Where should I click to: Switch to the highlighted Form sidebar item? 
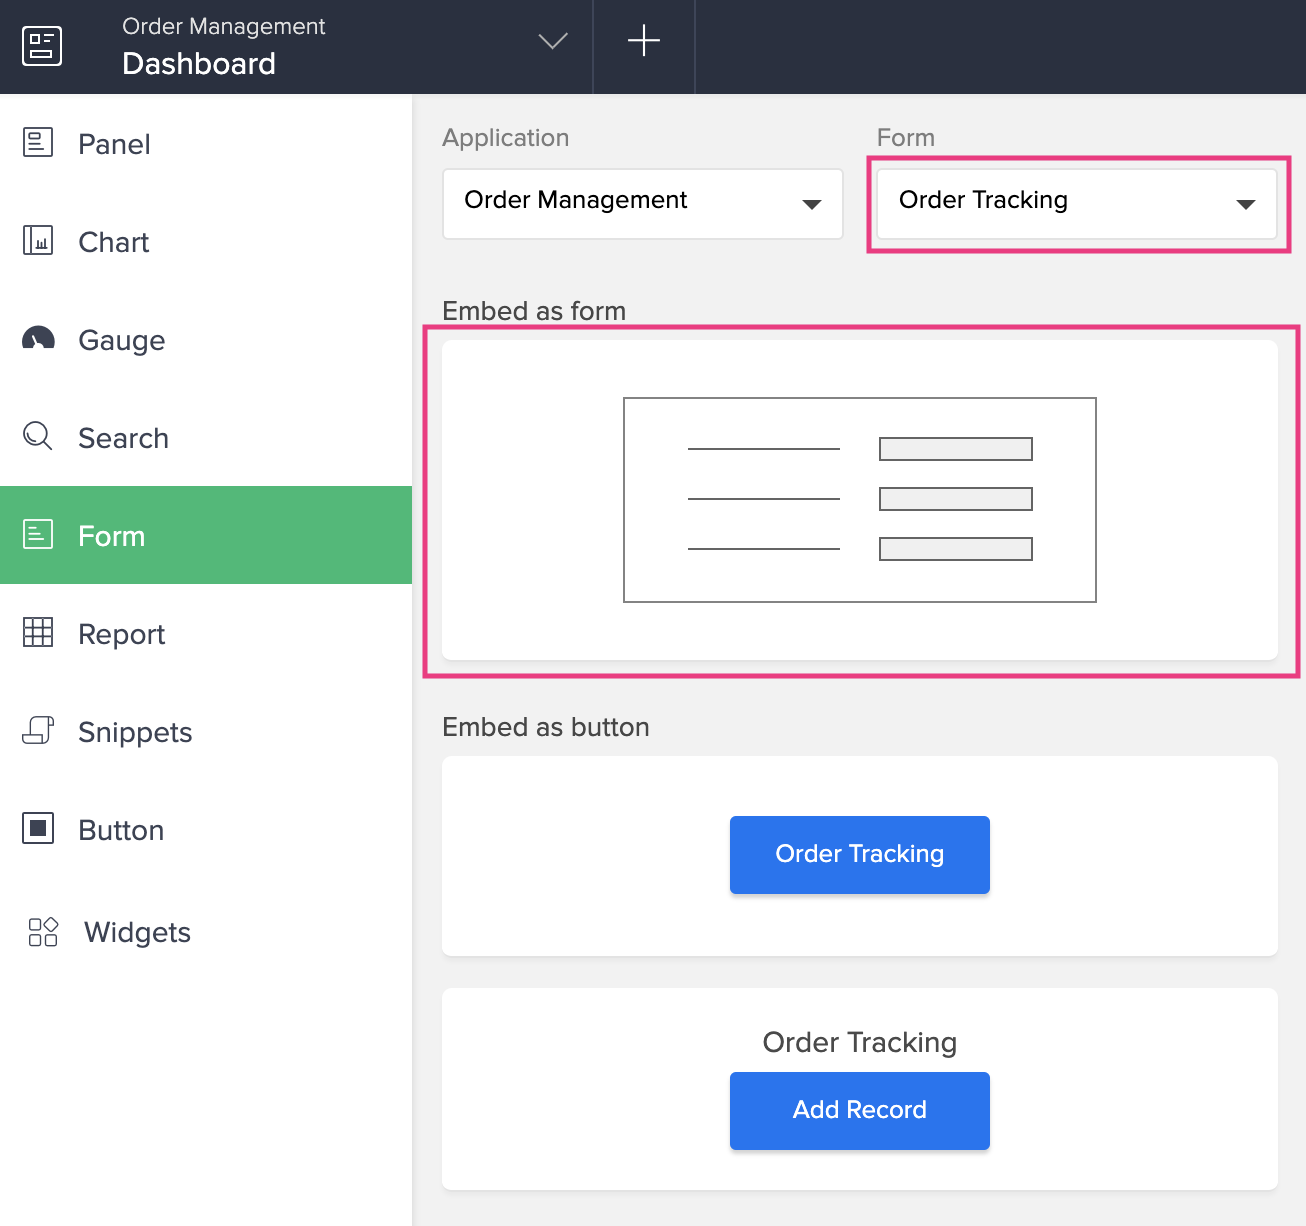click(x=205, y=535)
